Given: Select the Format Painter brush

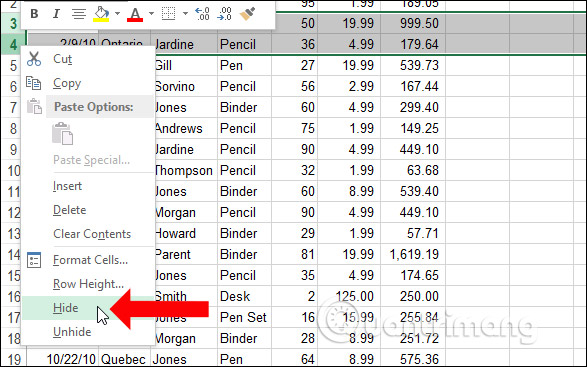Looking at the screenshot, I should pyautogui.click(x=247, y=14).
